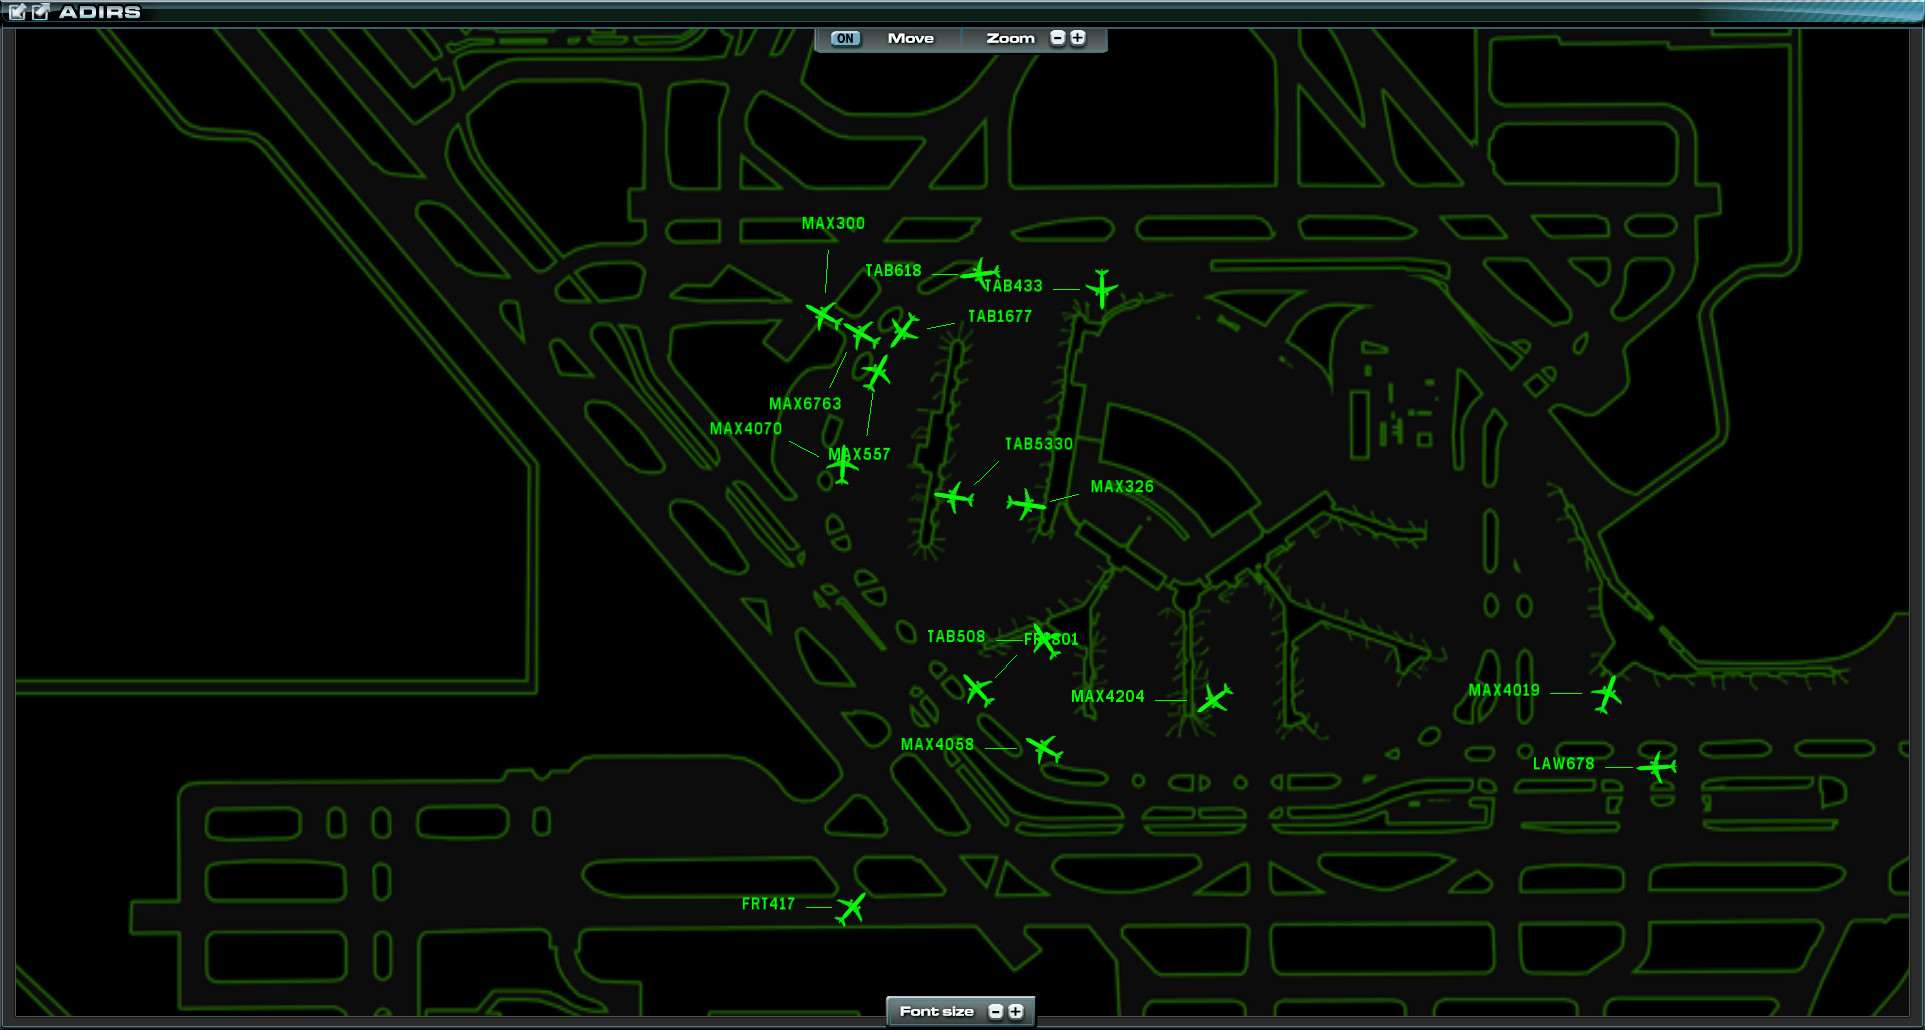This screenshot has height=1030, width=1925.
Task: Click the LAW678 aircraft icon
Action: [x=1658, y=766]
